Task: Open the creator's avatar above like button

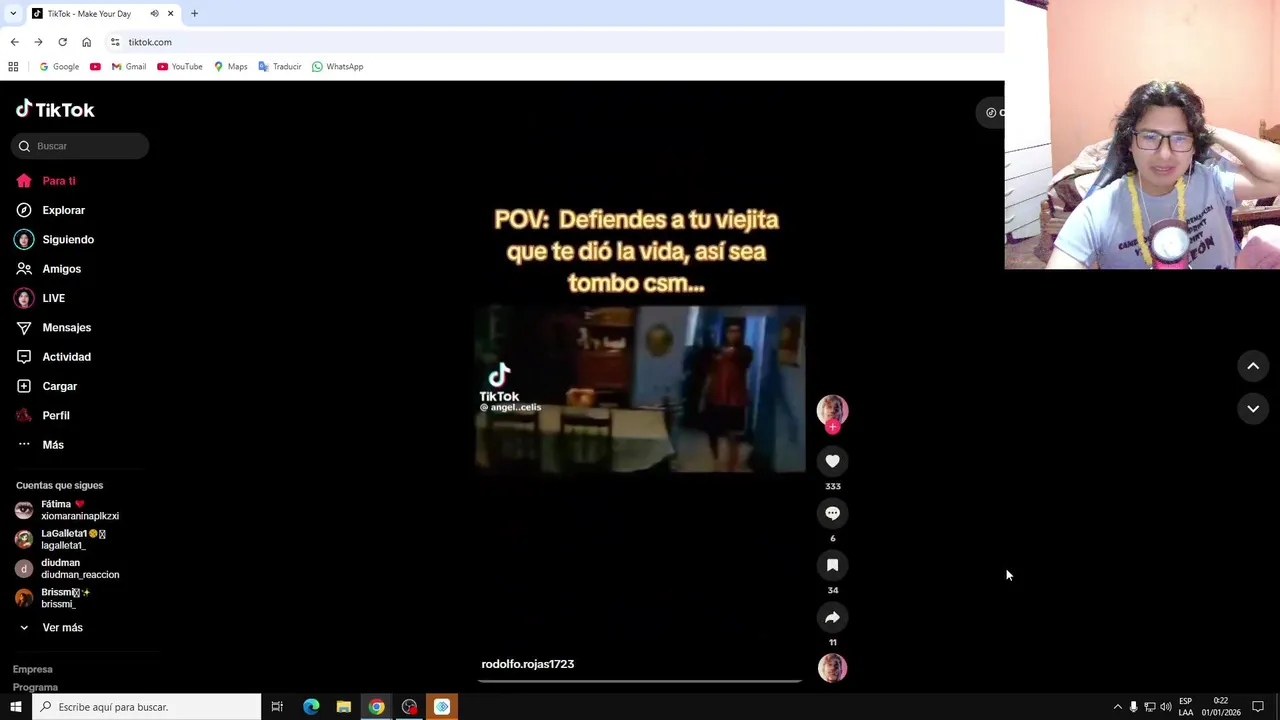Action: click(832, 410)
